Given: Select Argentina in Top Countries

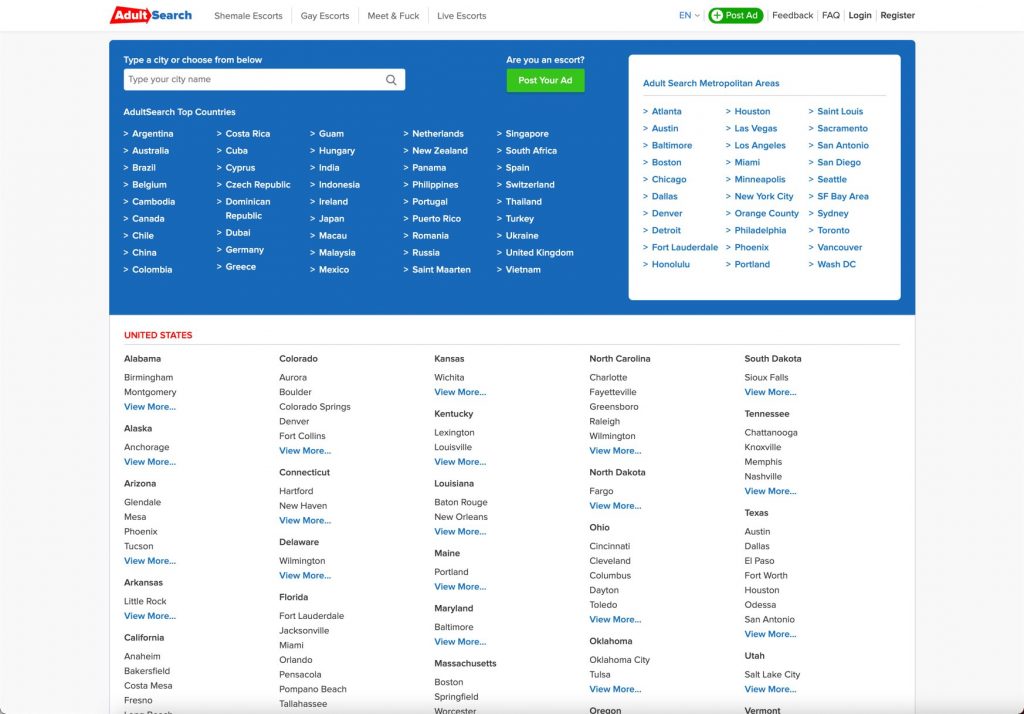Looking at the screenshot, I should point(152,133).
